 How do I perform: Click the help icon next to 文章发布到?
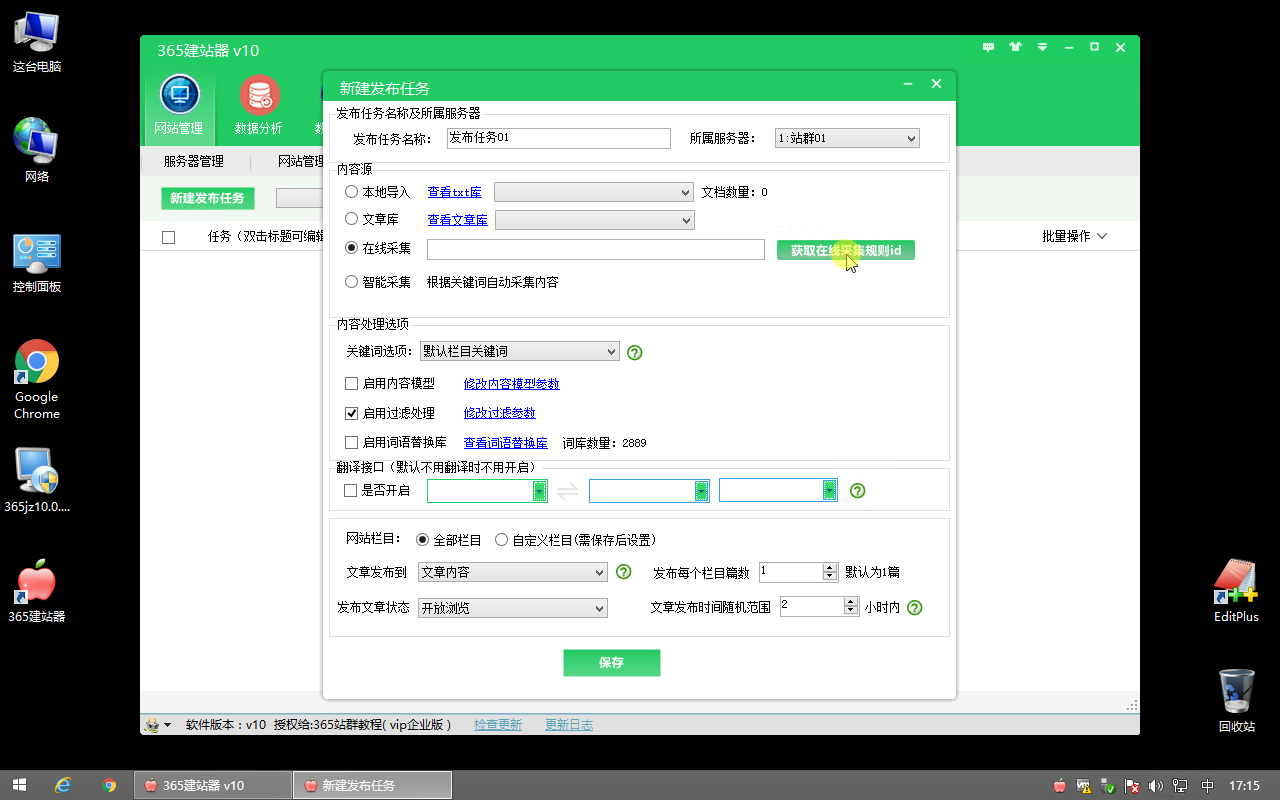tap(623, 572)
